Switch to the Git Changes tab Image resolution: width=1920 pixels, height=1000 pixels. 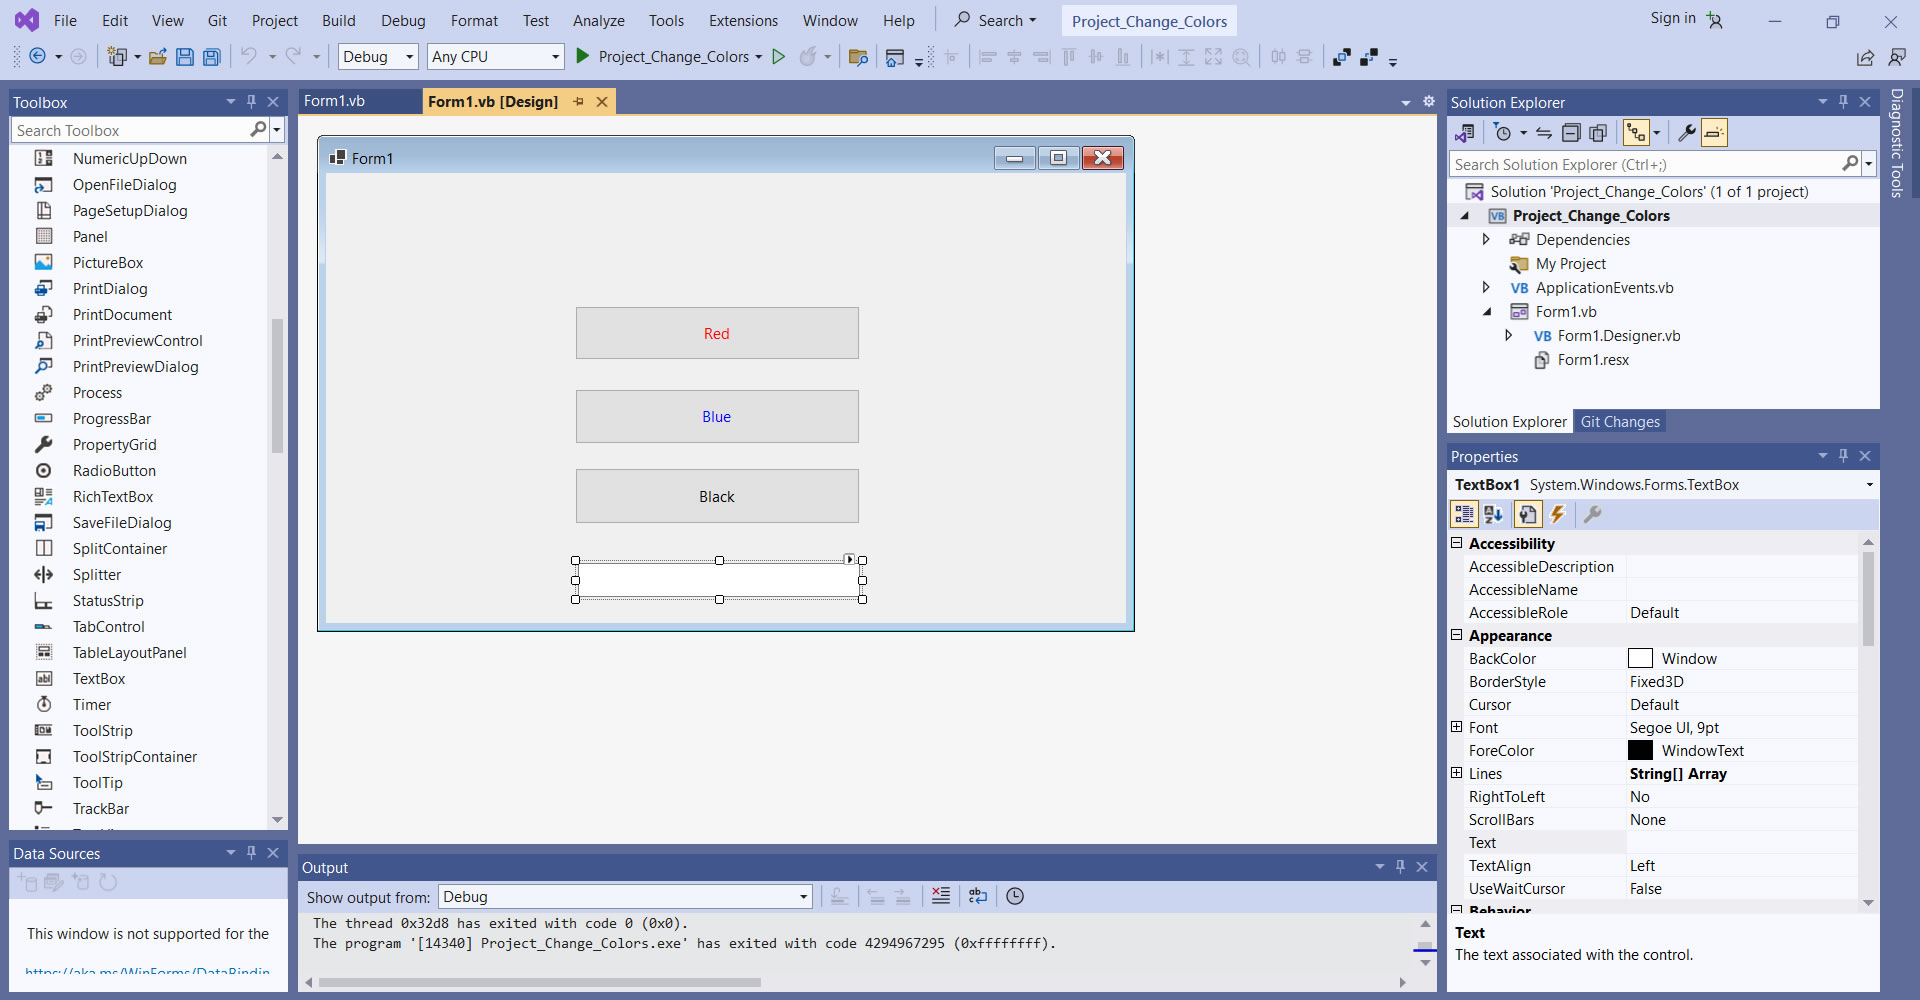[1619, 422]
